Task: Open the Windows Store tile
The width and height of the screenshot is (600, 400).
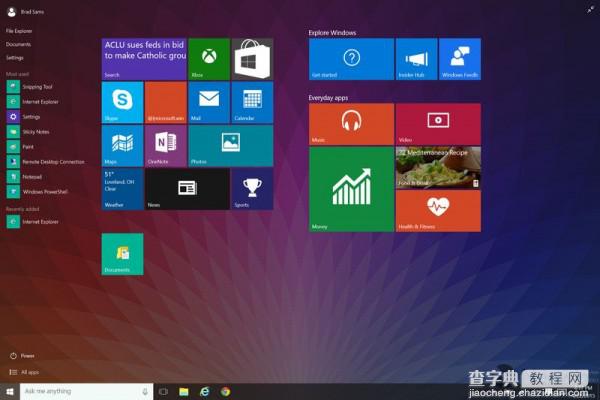Action: [x=252, y=59]
